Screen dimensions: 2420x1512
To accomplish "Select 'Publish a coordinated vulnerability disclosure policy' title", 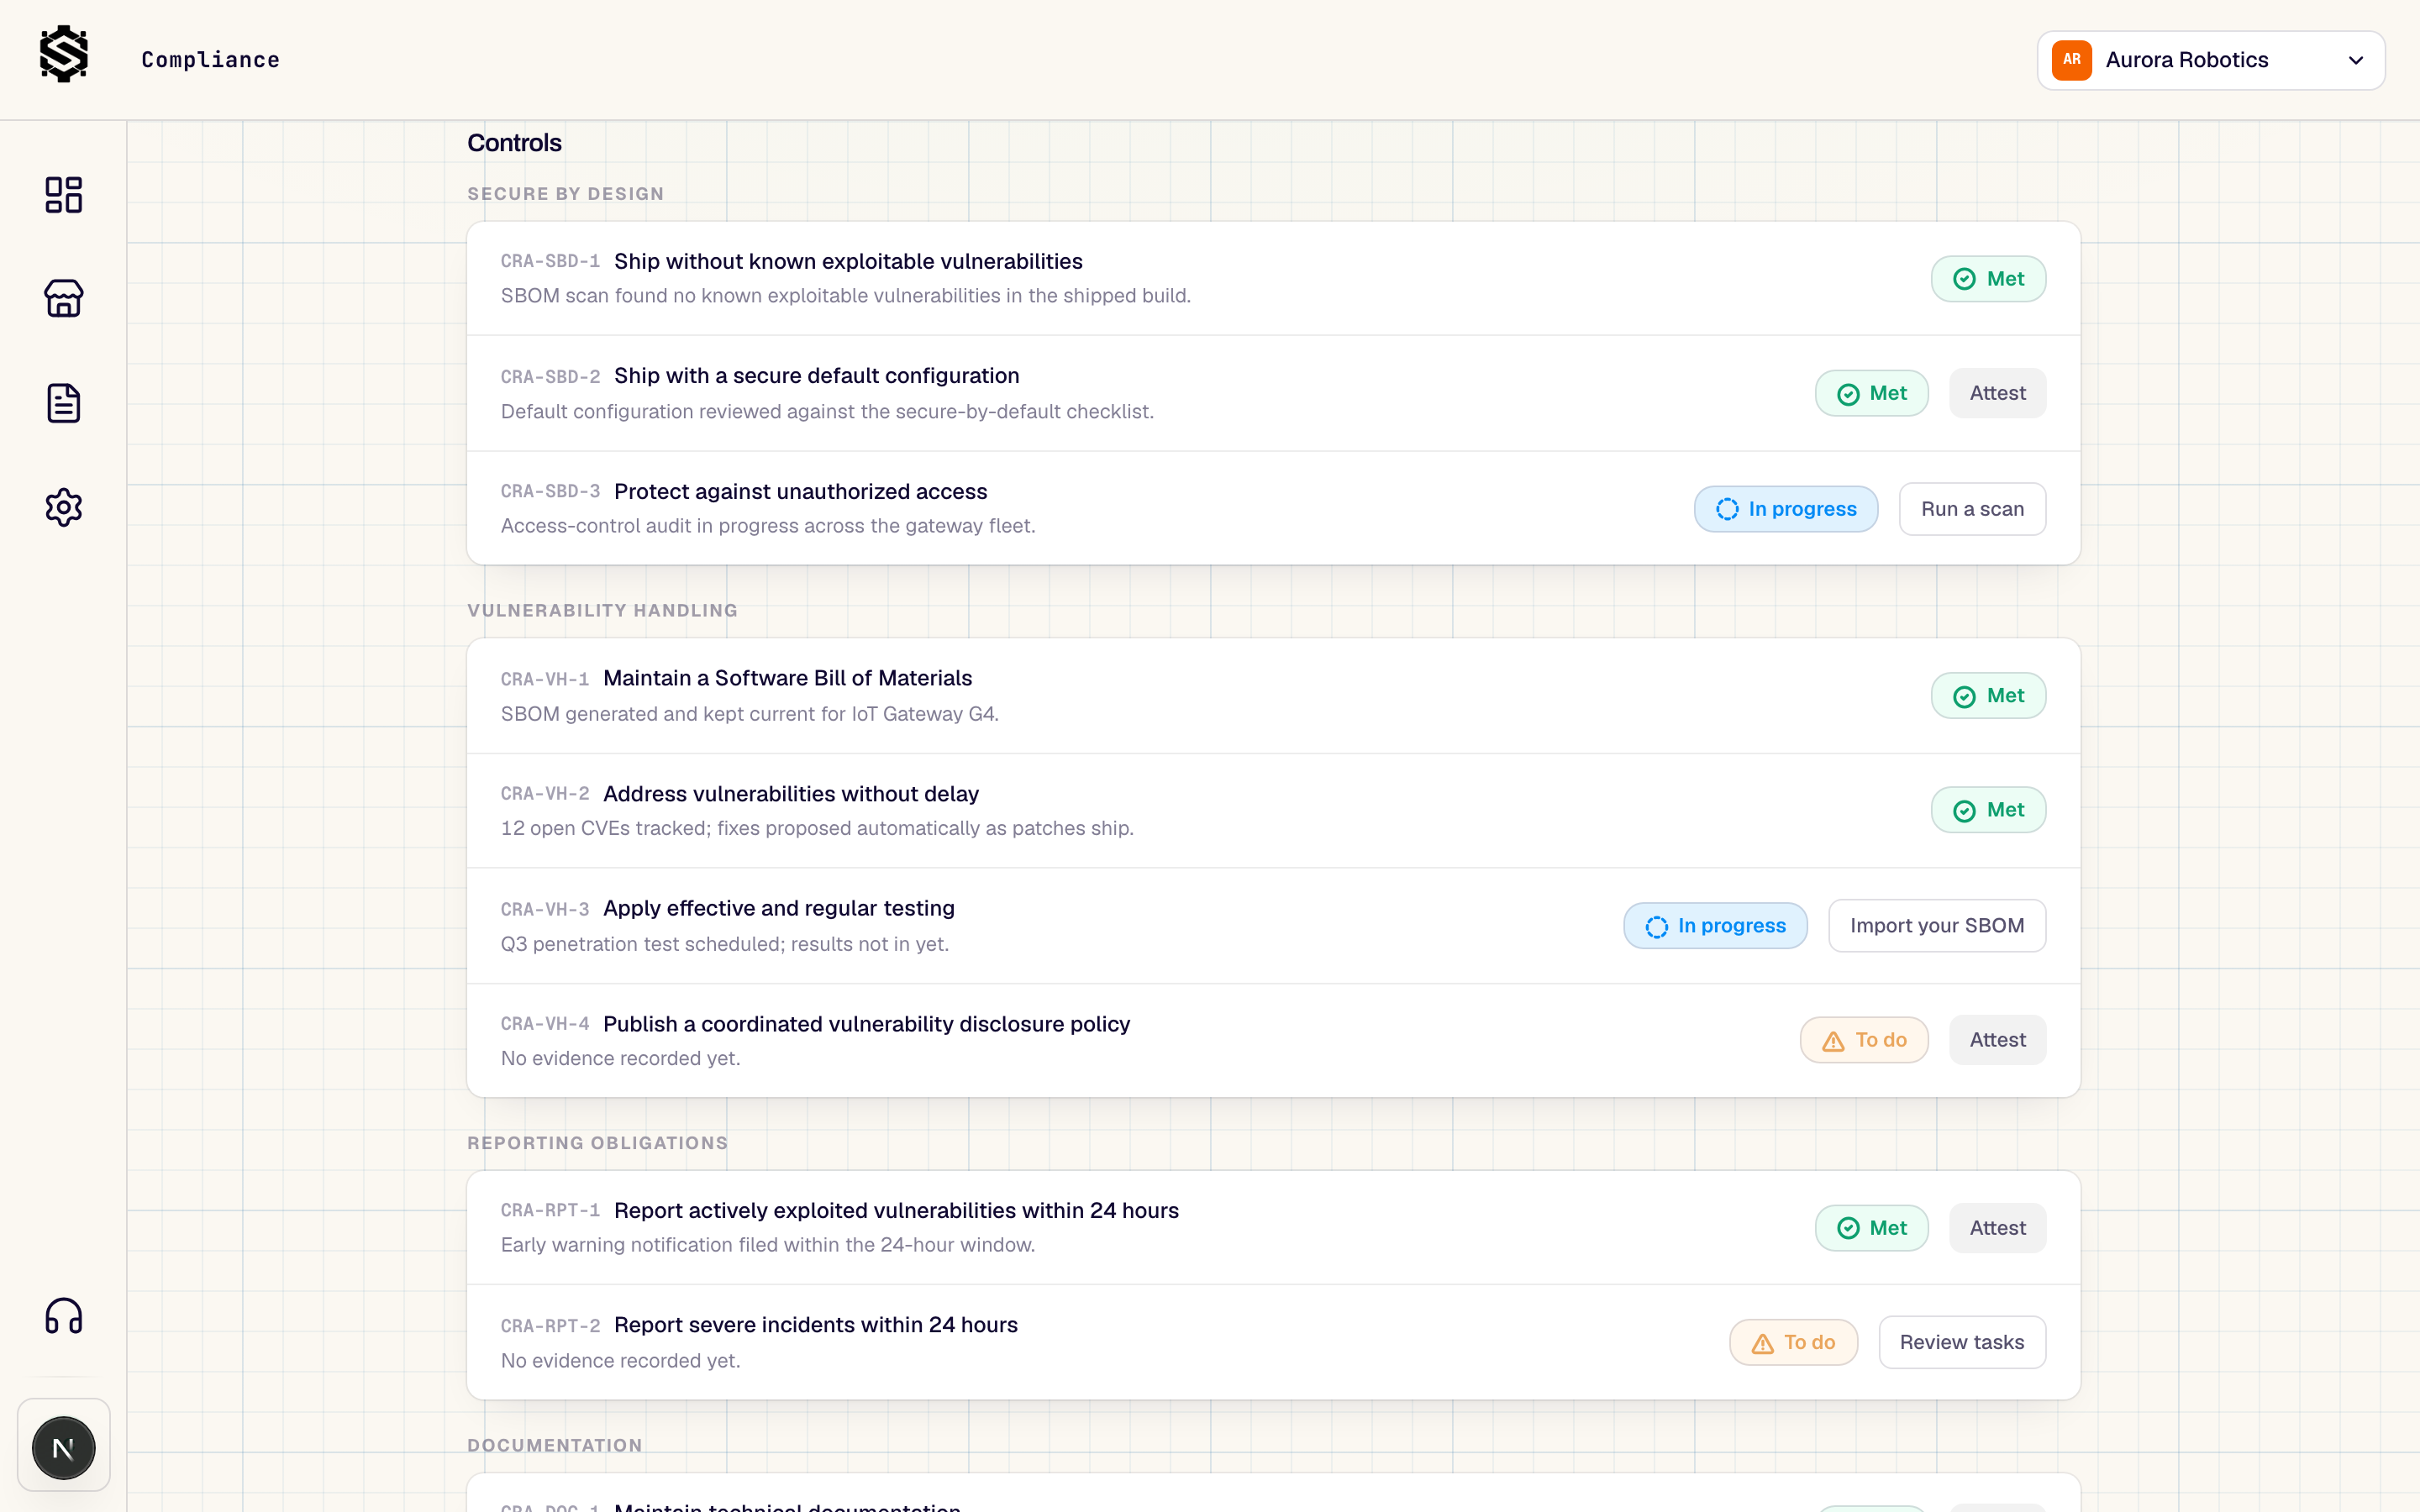I will pos(866,1024).
